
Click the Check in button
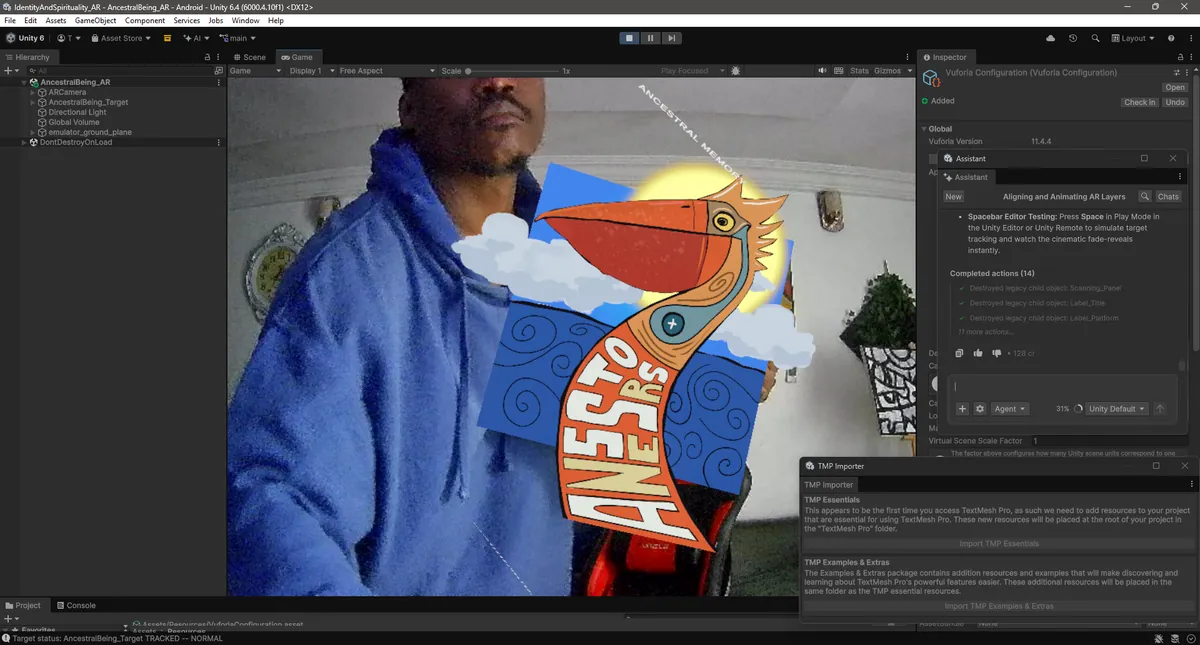pos(1139,102)
